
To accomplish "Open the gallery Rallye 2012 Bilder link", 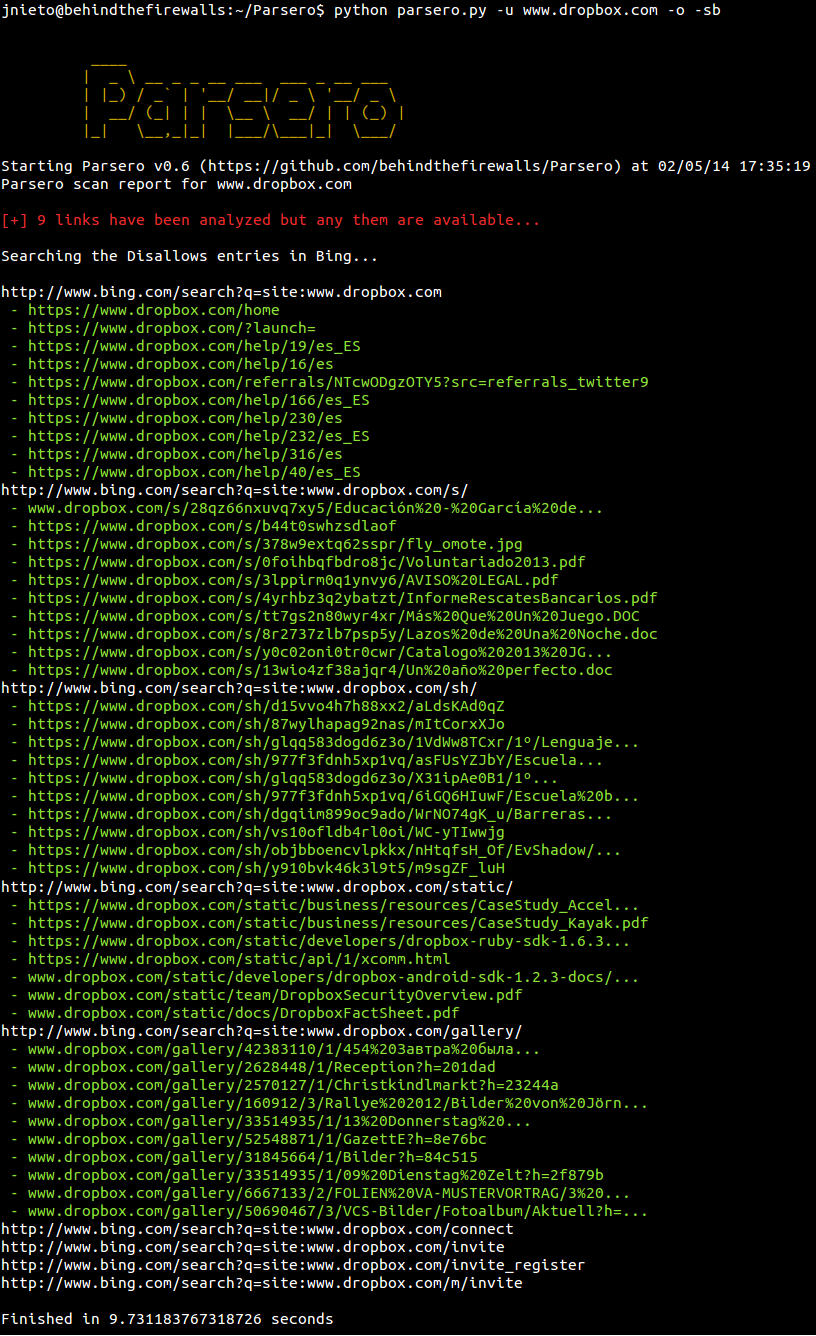I will 338,1102.
